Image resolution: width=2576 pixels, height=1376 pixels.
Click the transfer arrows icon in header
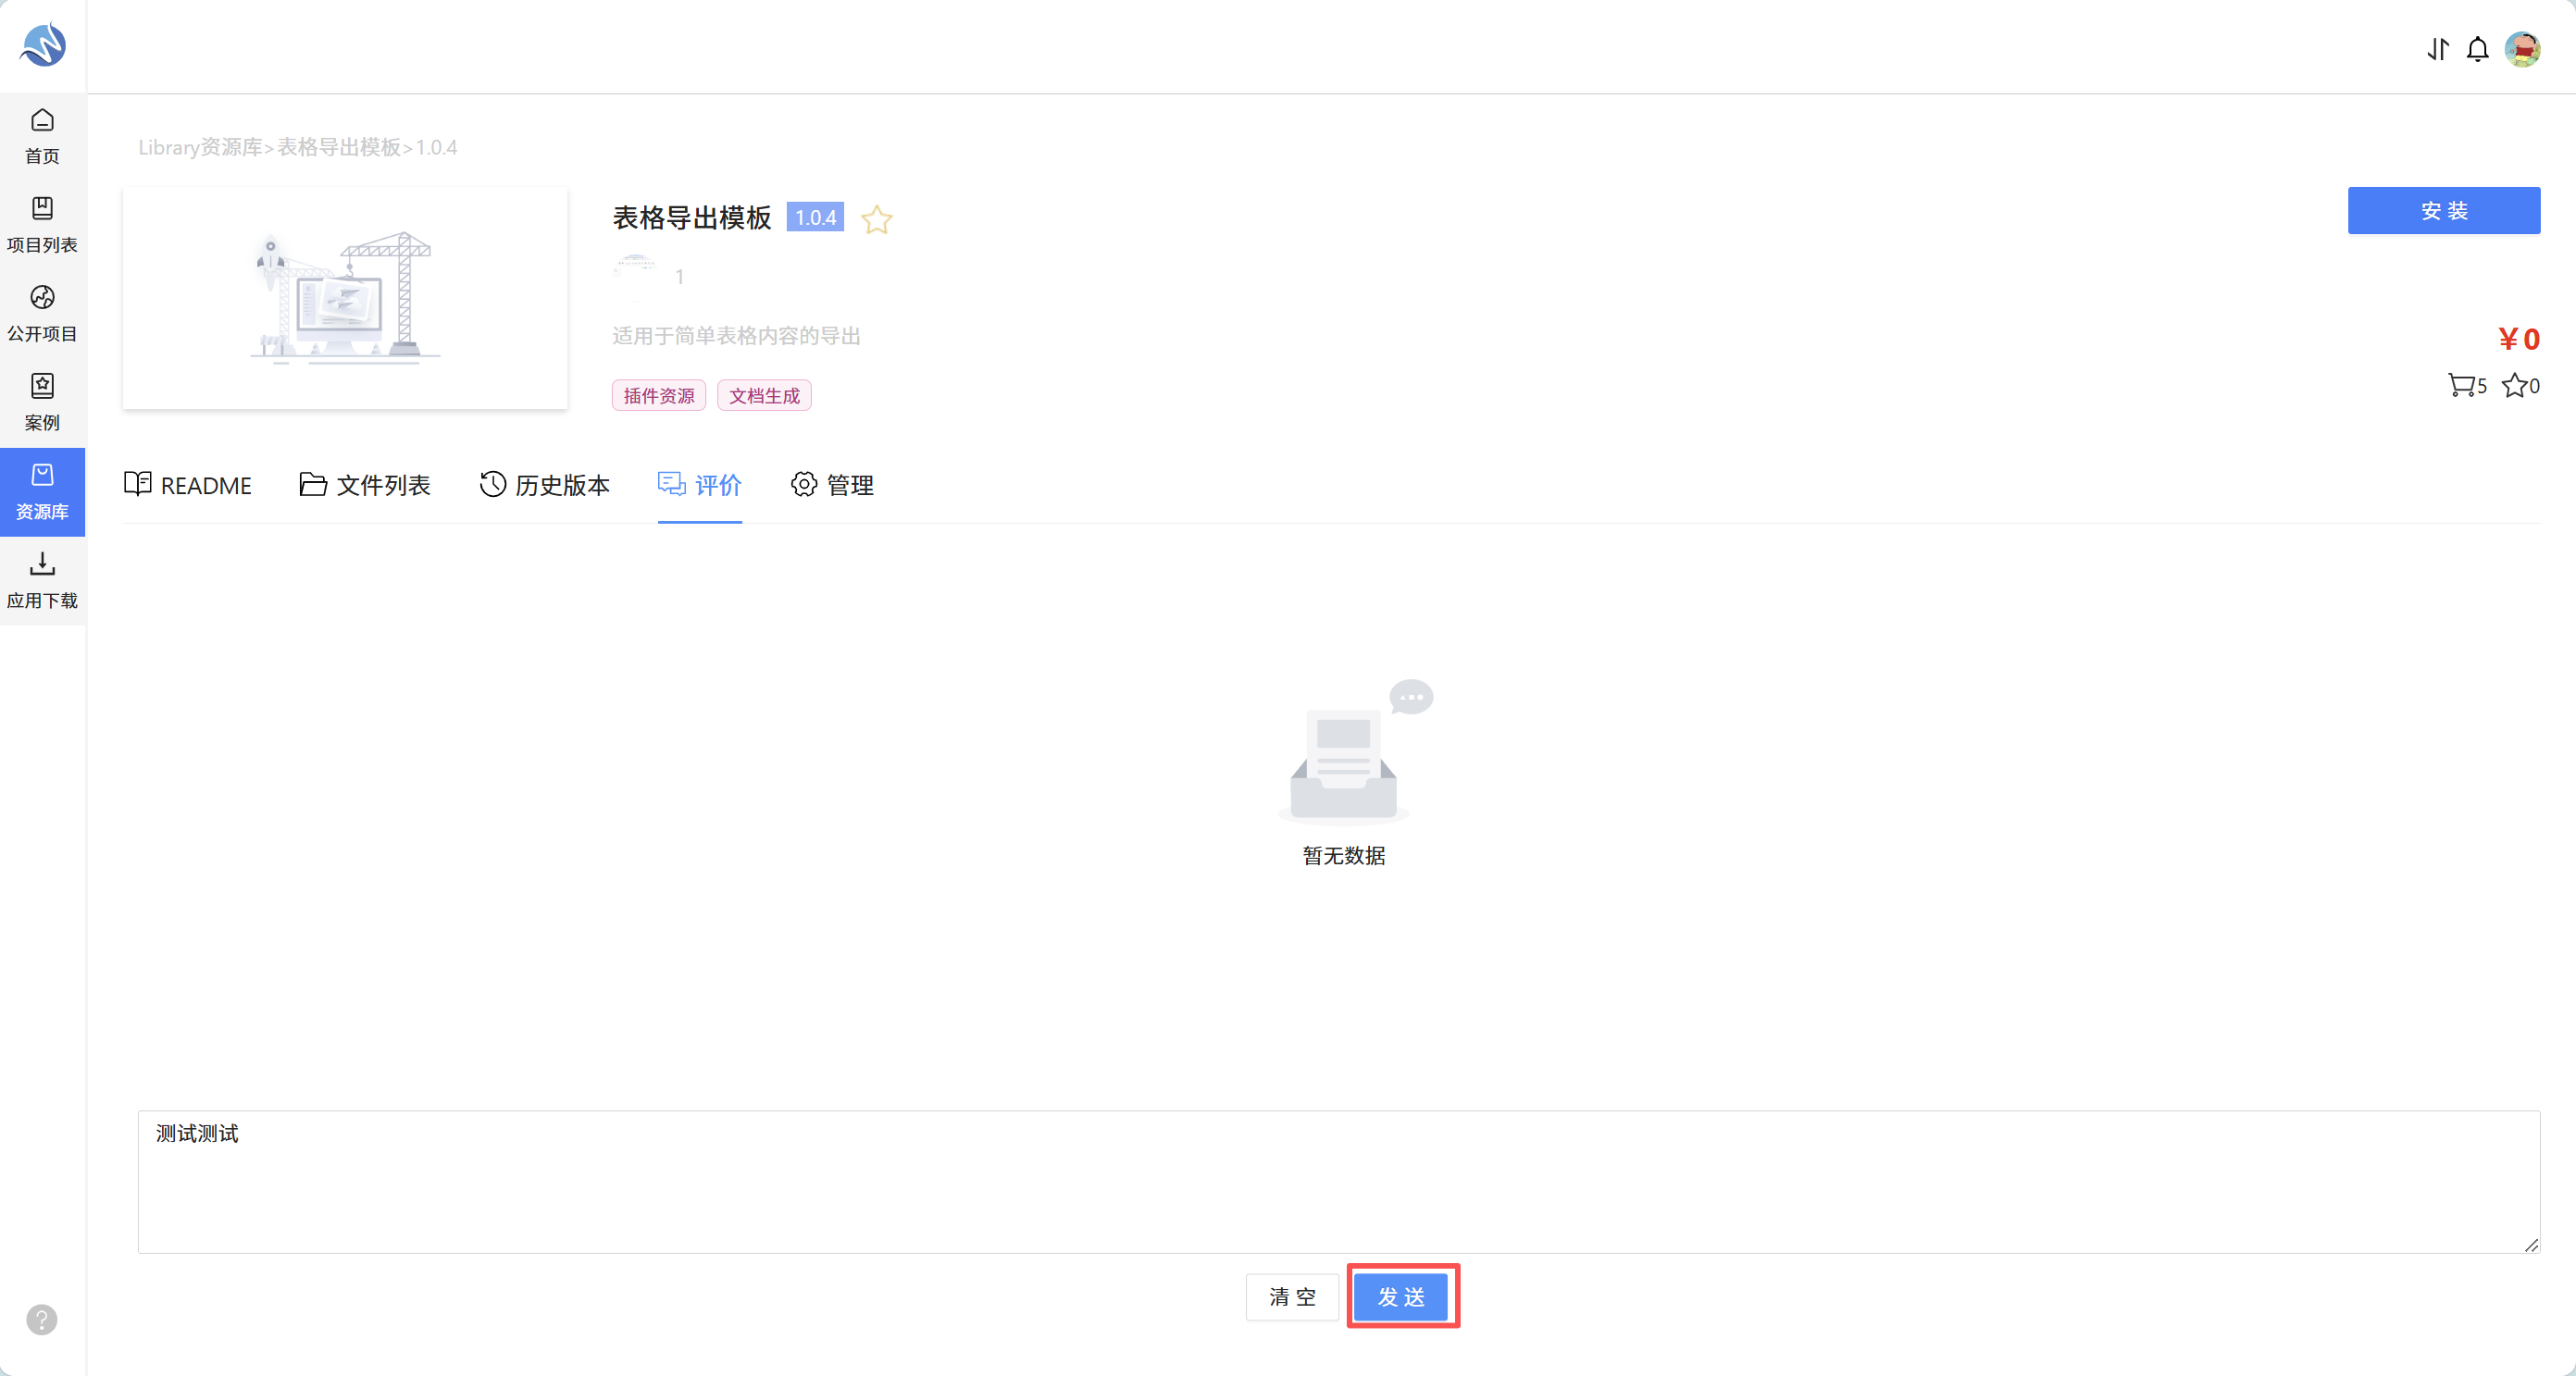tap(2438, 49)
